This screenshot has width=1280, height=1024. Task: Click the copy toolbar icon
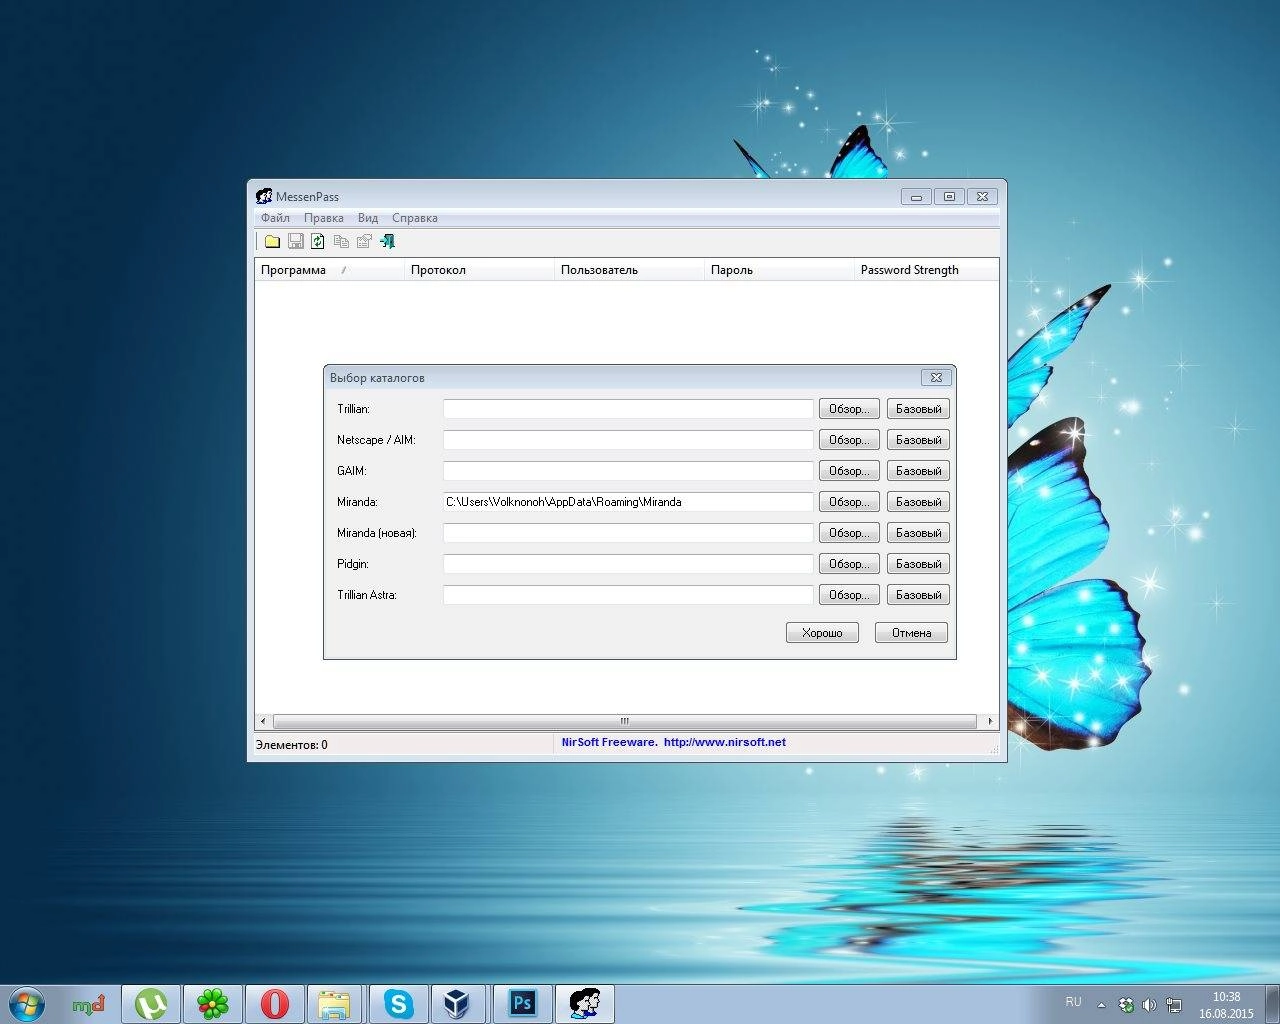point(341,241)
